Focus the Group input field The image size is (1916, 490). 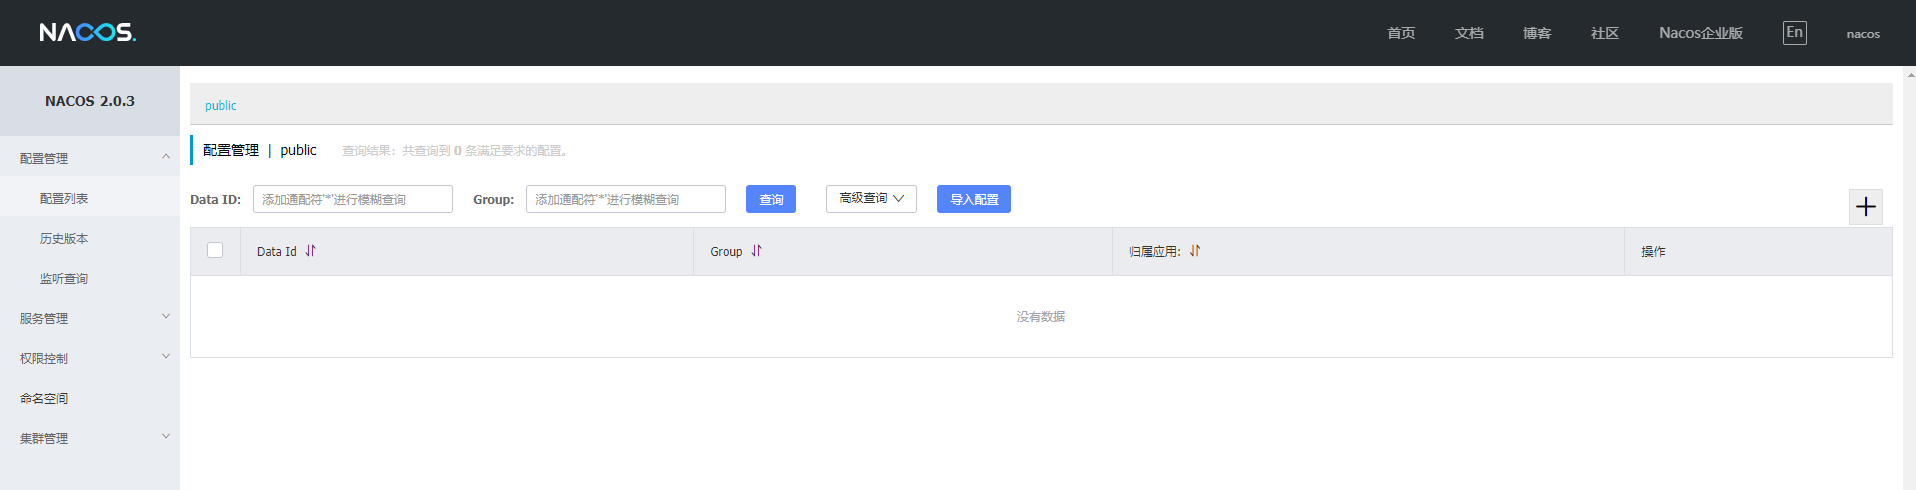(x=626, y=199)
